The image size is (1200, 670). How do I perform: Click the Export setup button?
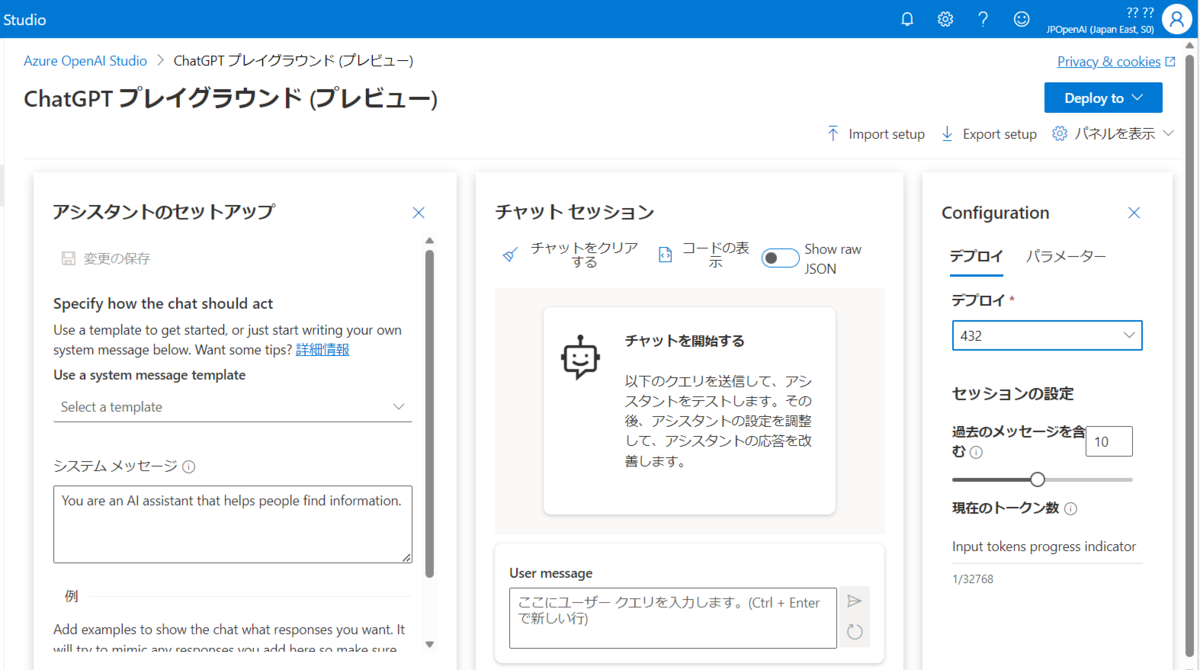point(988,133)
